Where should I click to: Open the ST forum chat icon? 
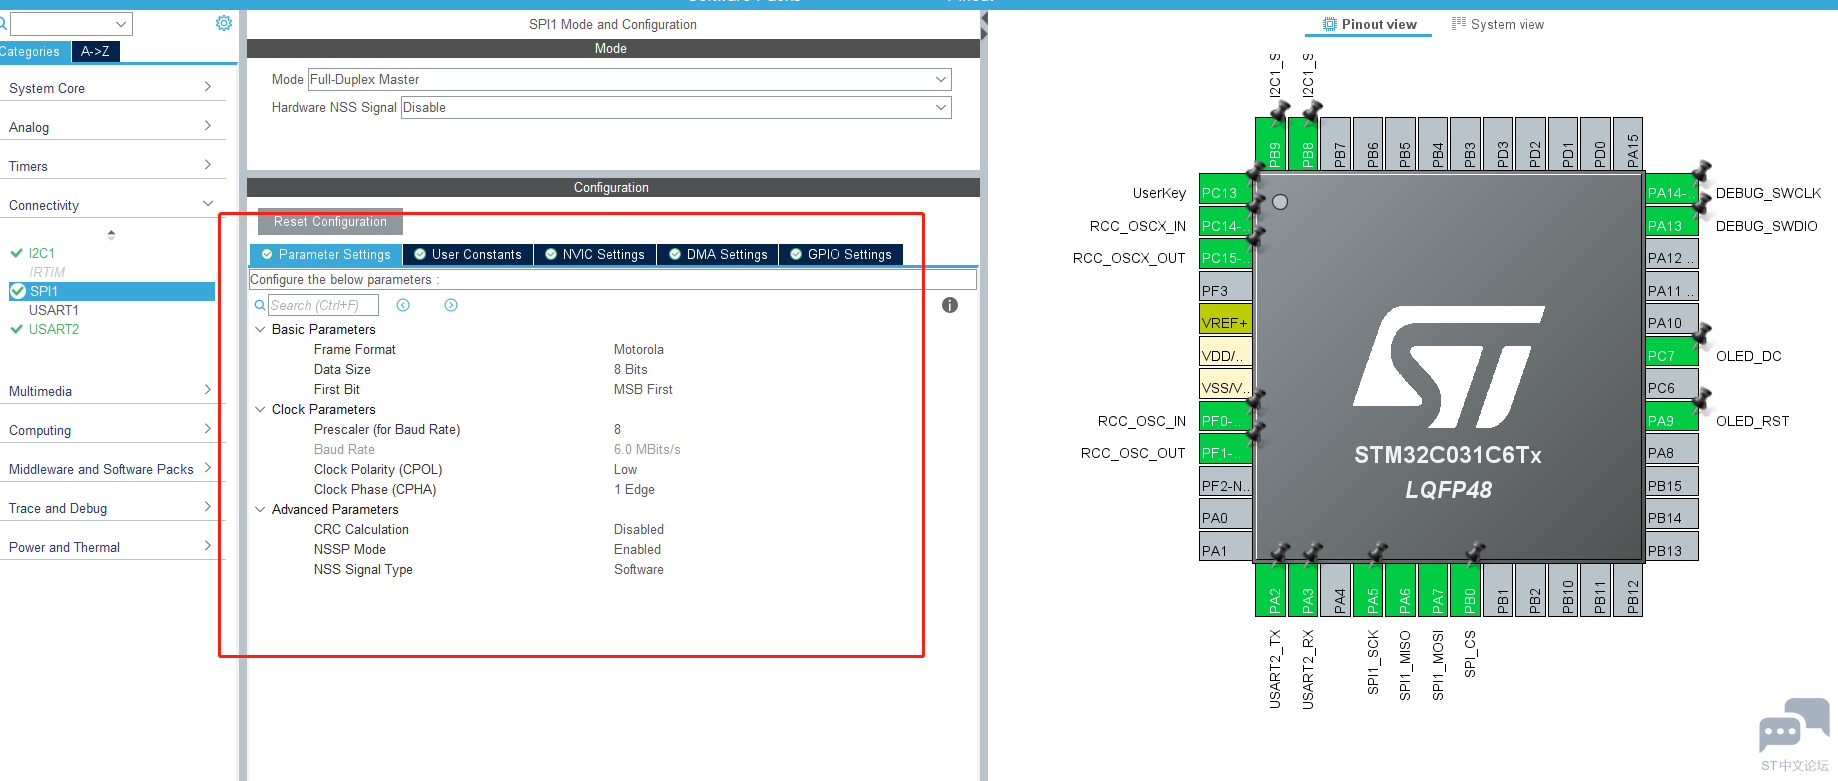click(x=1794, y=725)
